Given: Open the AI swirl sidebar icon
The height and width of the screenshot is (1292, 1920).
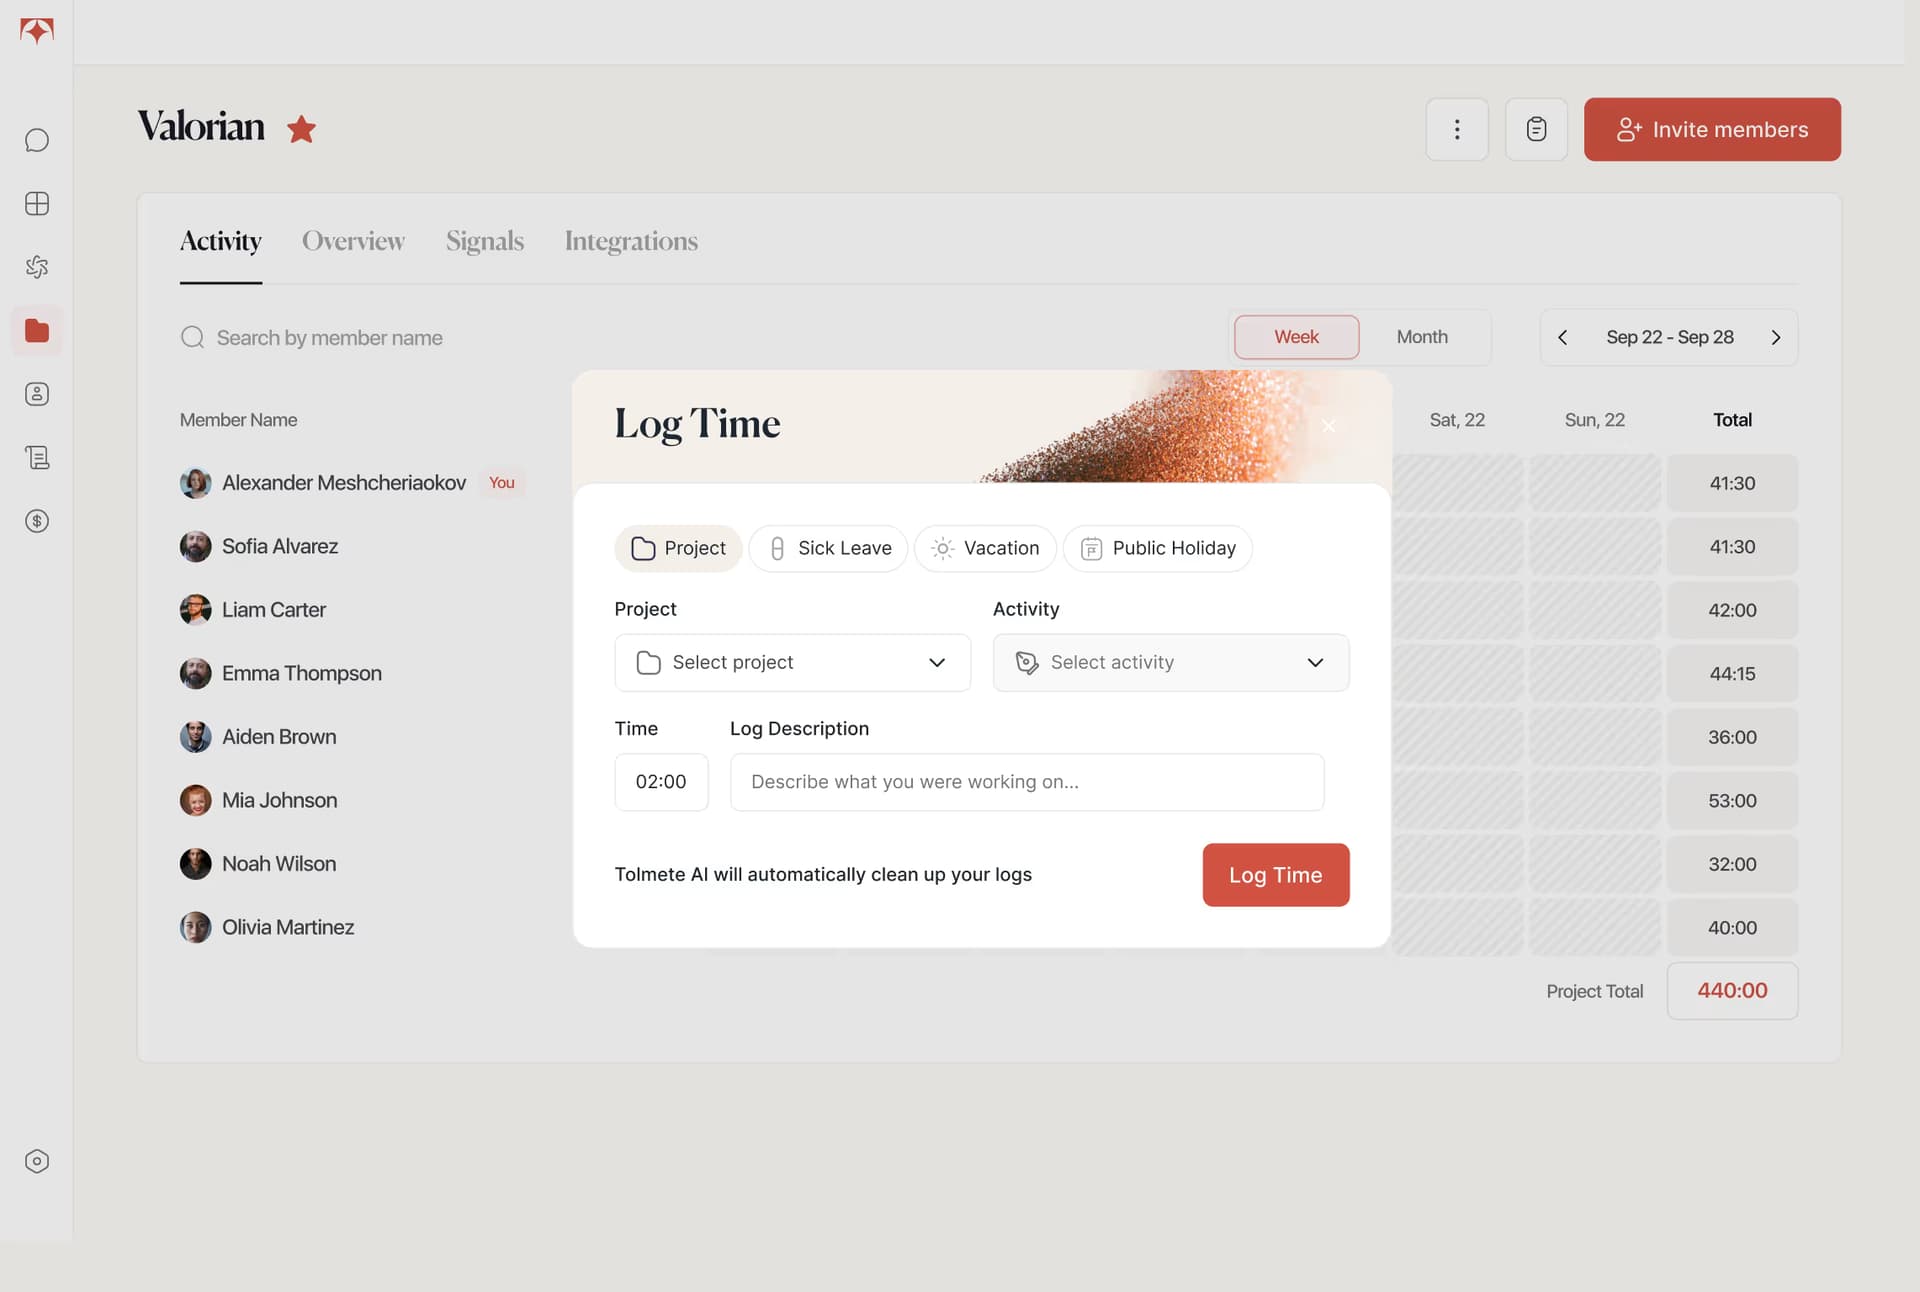Looking at the screenshot, I should pos(37,267).
